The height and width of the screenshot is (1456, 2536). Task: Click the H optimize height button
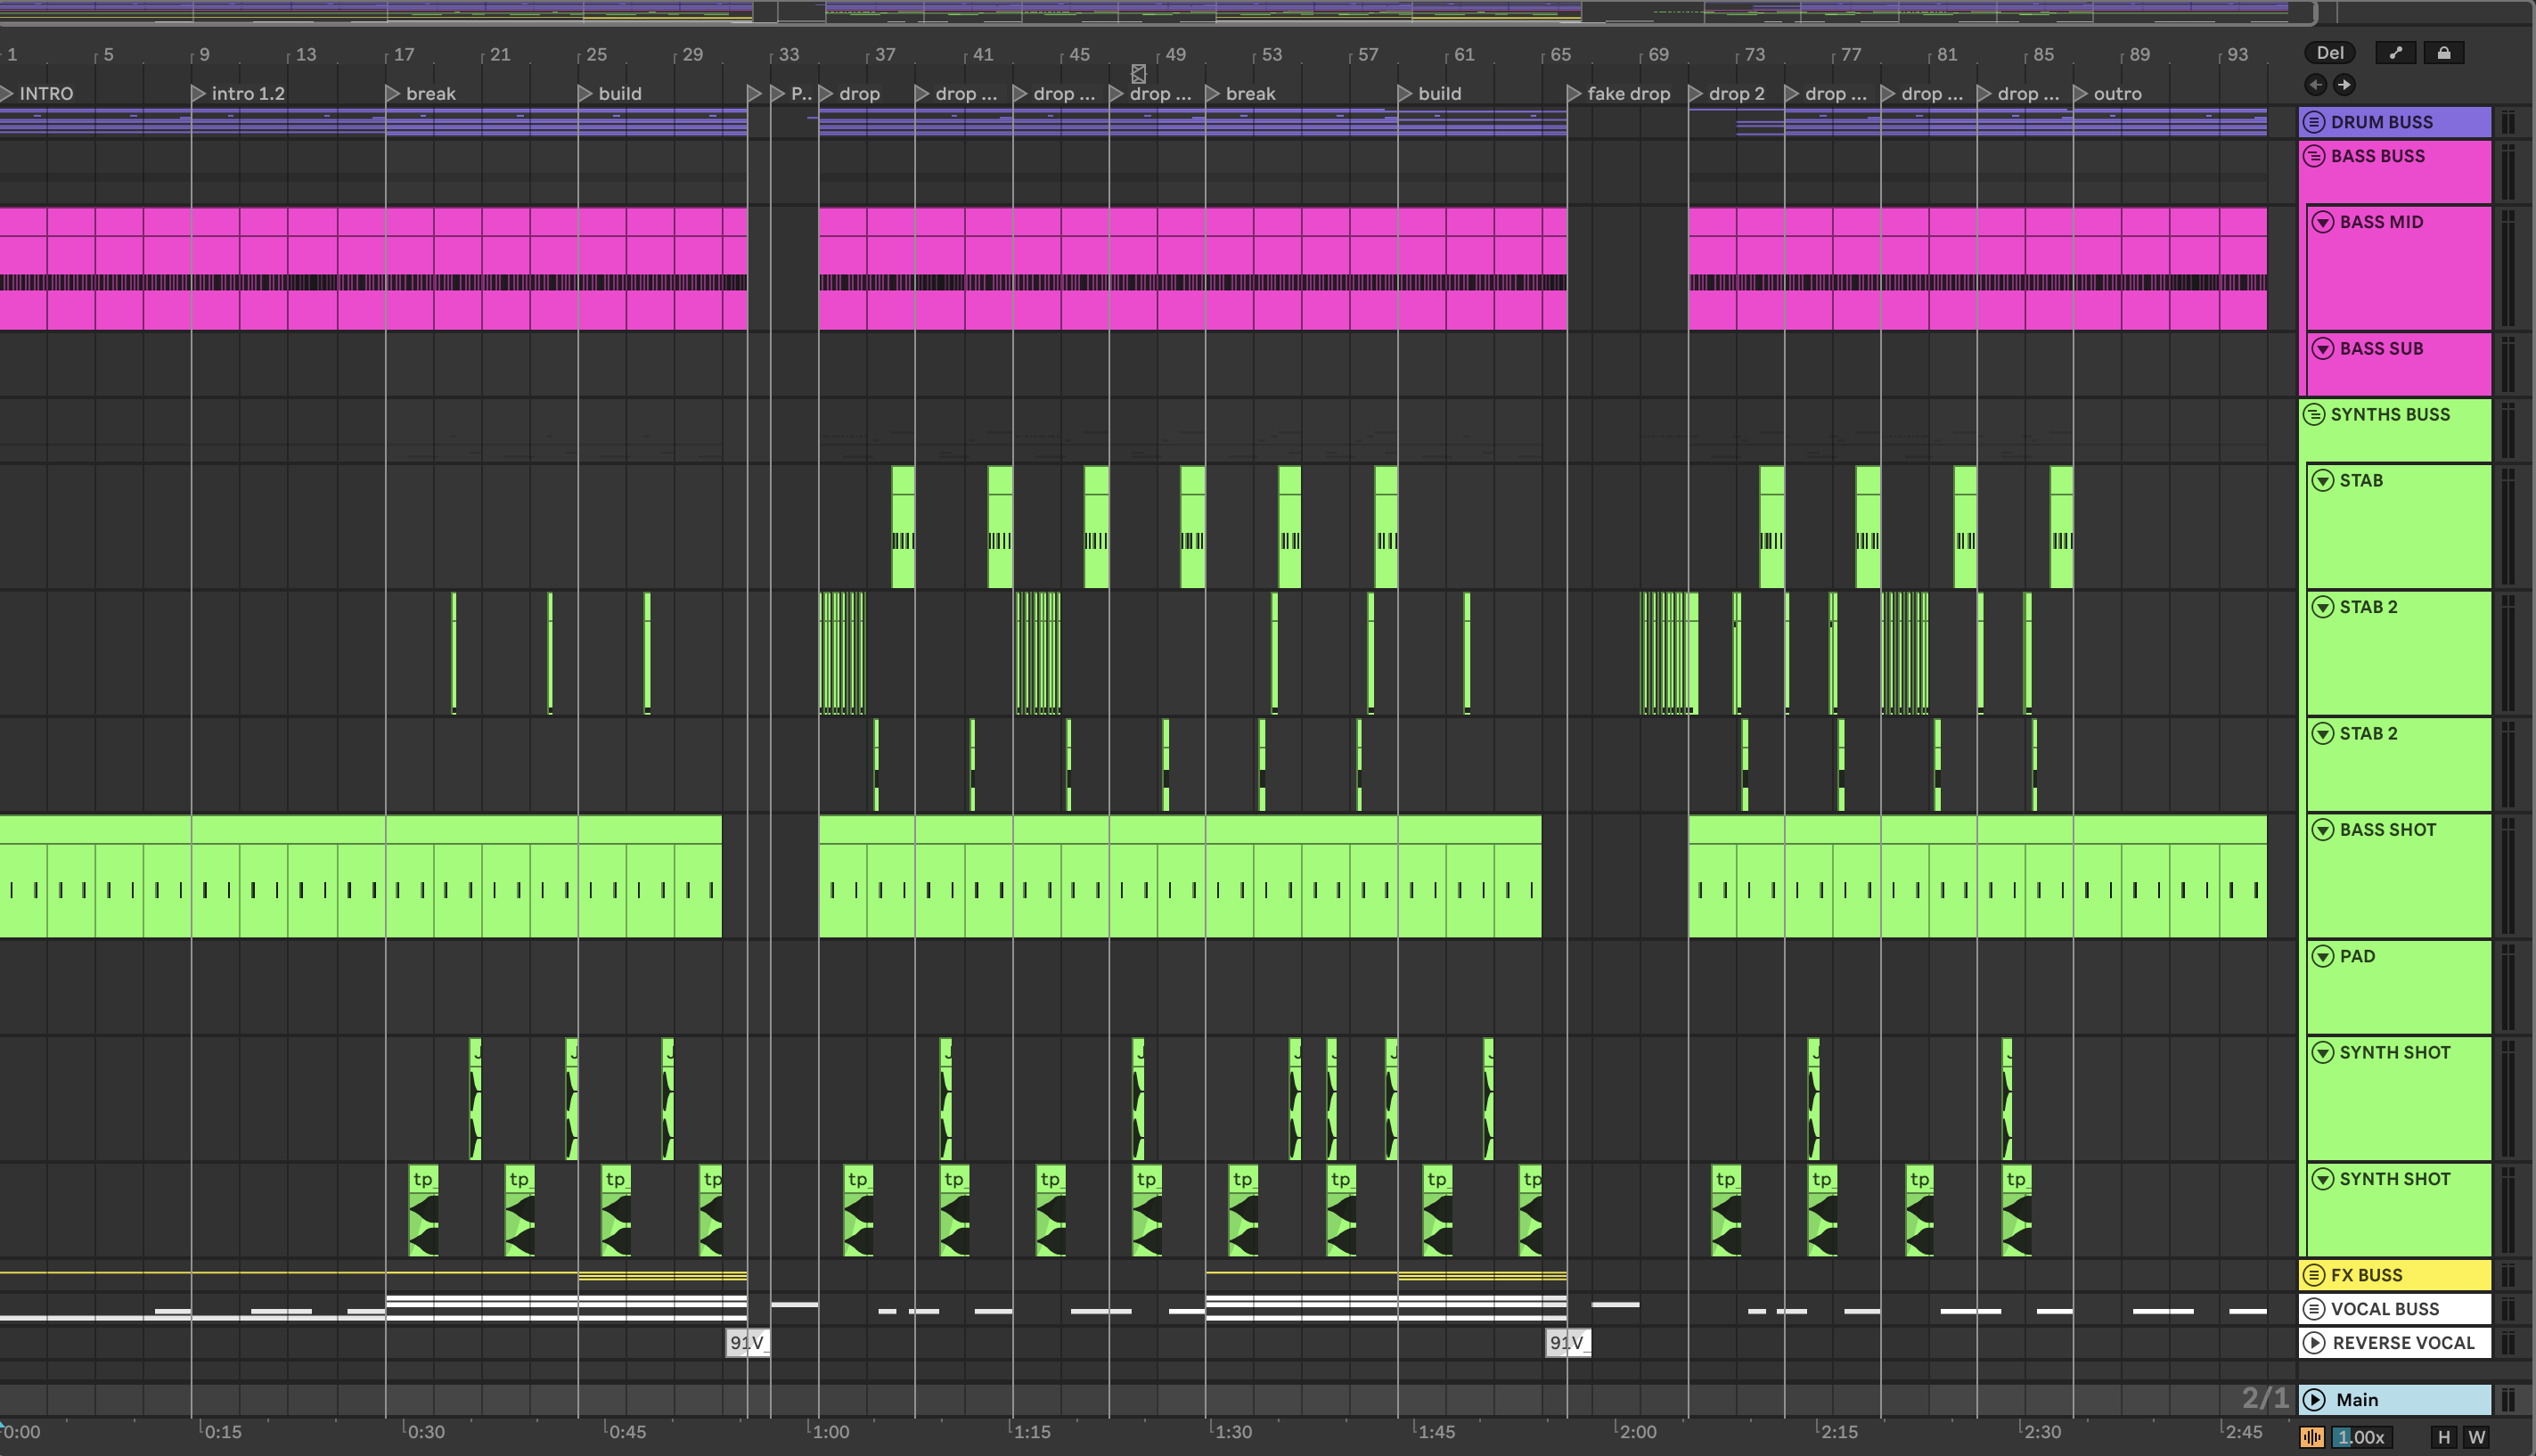(x=2444, y=1437)
